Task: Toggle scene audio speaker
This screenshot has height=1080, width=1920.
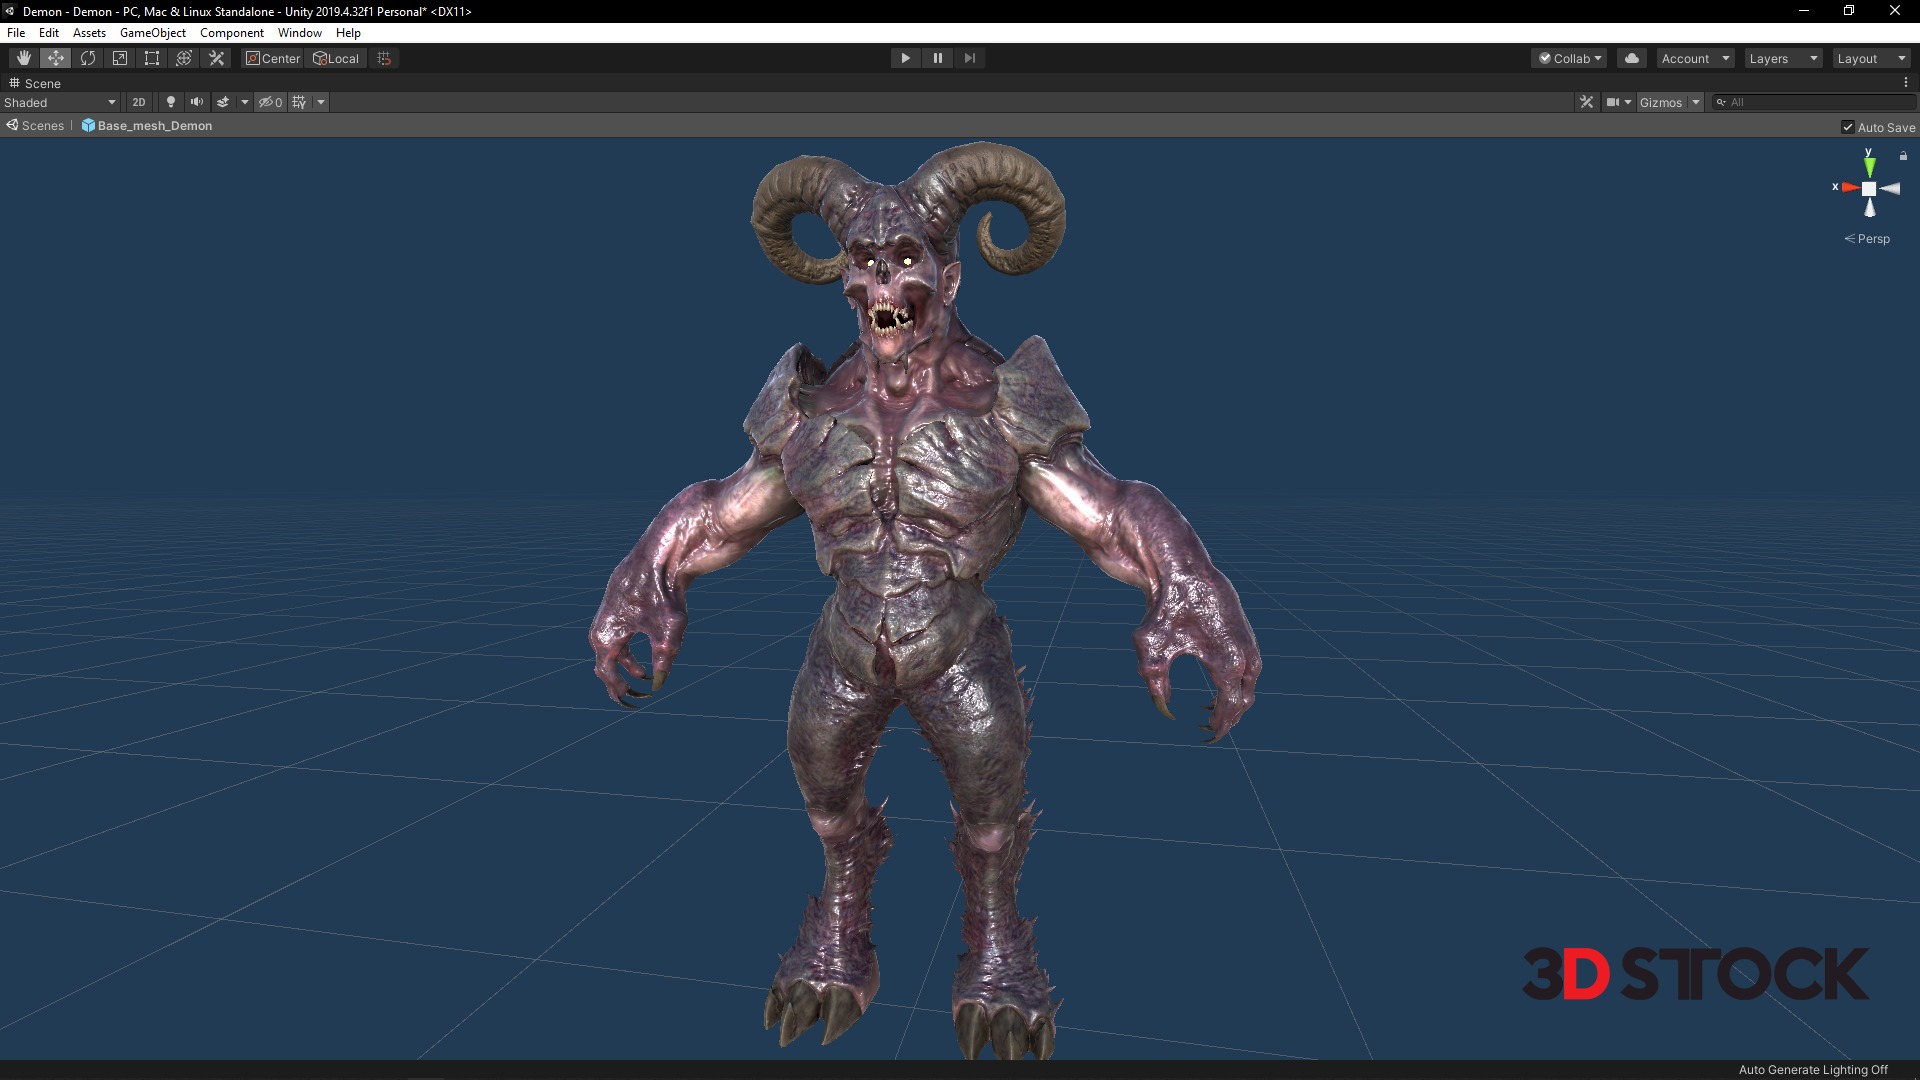Action: pos(197,102)
